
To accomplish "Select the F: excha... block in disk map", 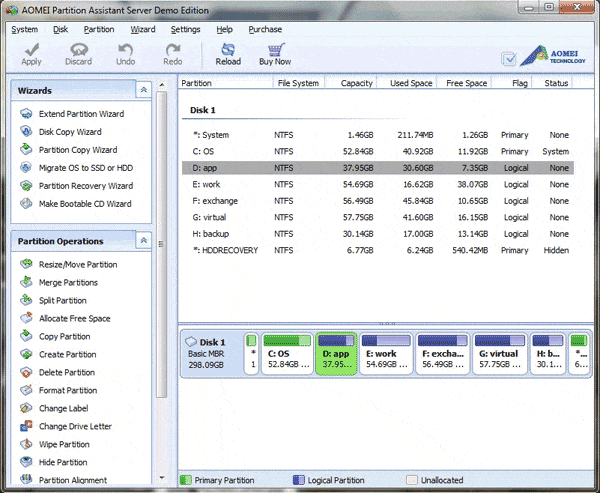I will pos(443,353).
